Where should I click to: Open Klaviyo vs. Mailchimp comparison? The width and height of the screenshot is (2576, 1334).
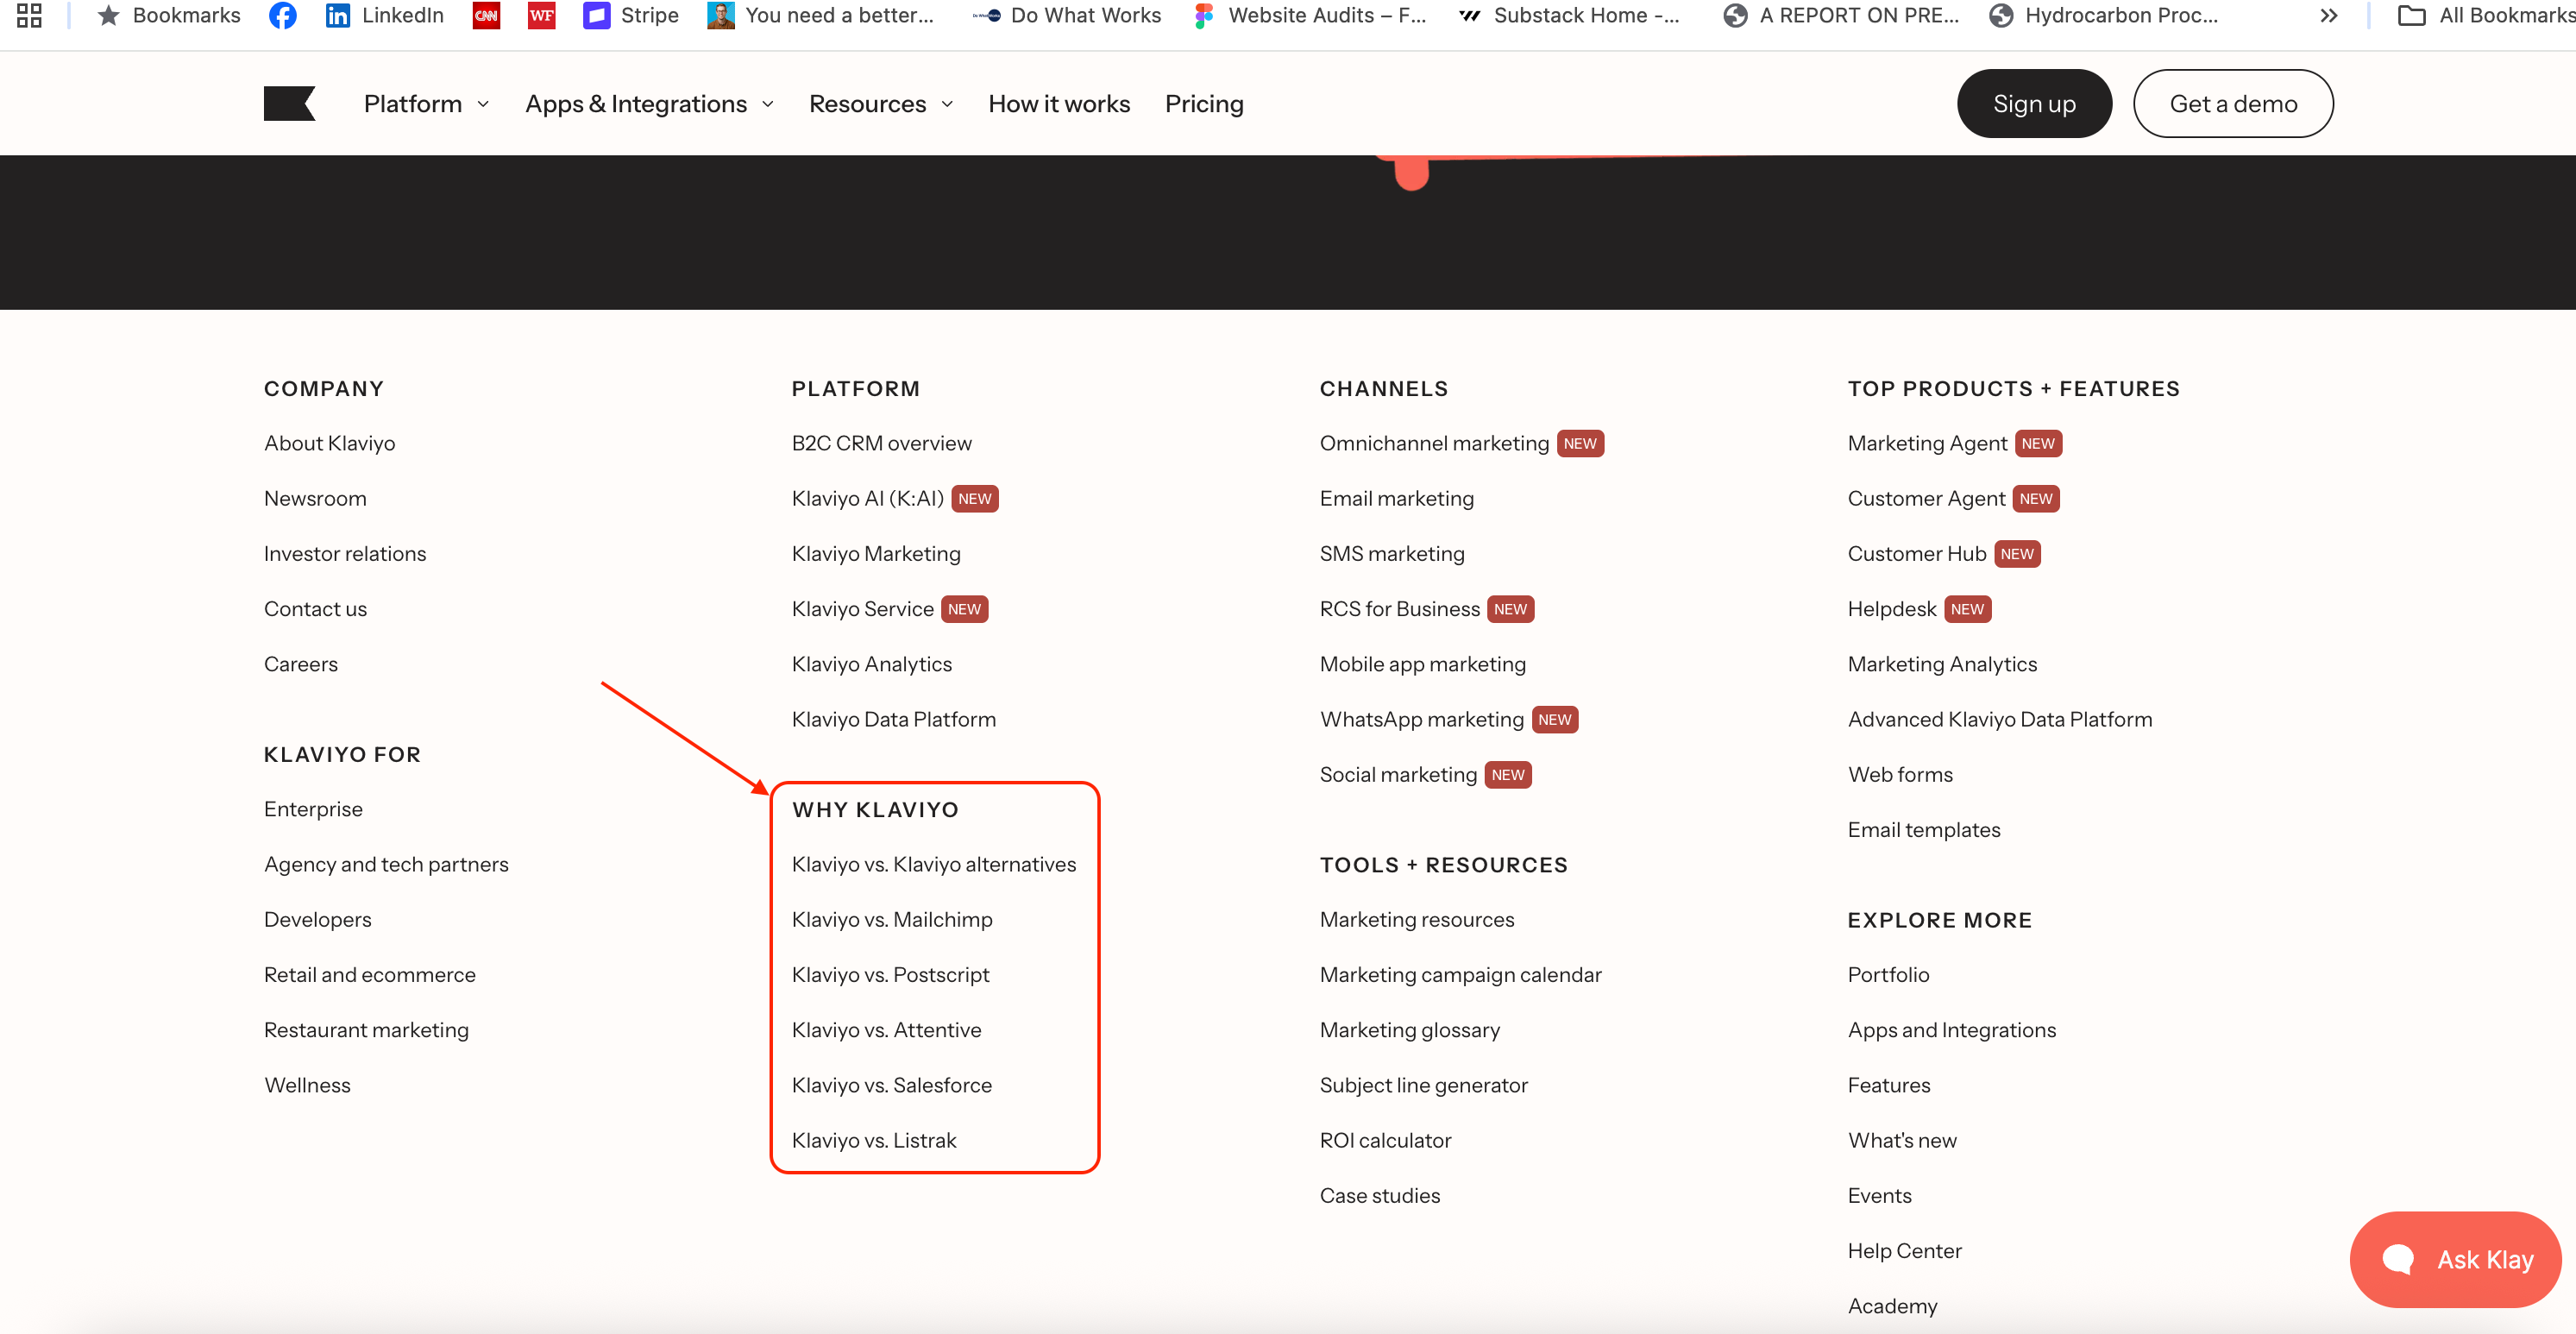(892, 919)
